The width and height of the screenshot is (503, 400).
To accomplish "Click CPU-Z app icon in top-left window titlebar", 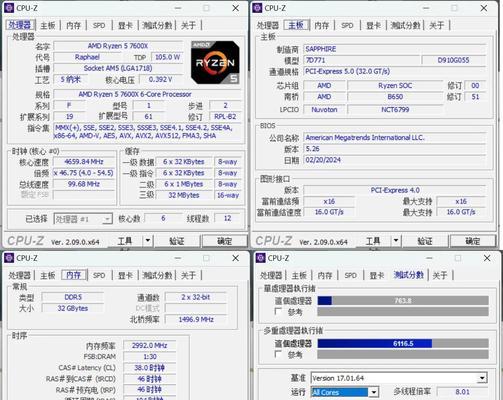I will pos(9,8).
